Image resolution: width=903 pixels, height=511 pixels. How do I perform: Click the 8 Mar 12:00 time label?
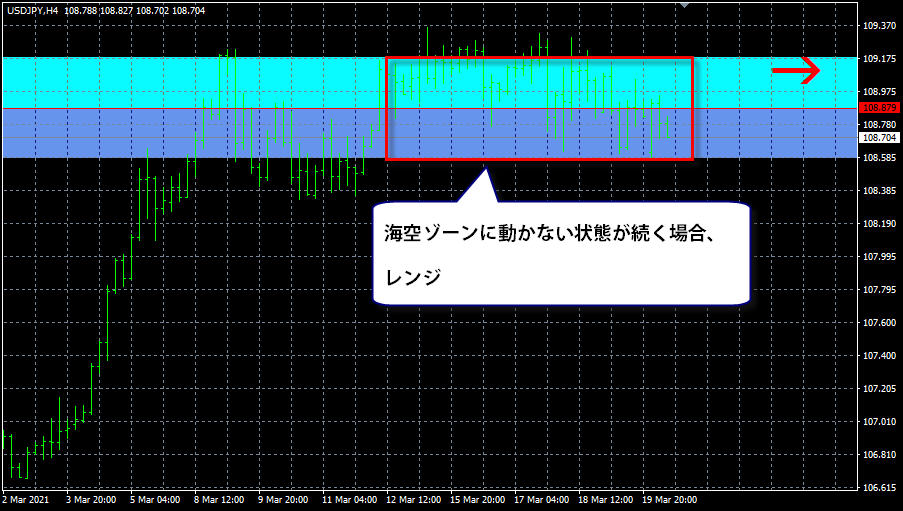[x=219, y=499]
